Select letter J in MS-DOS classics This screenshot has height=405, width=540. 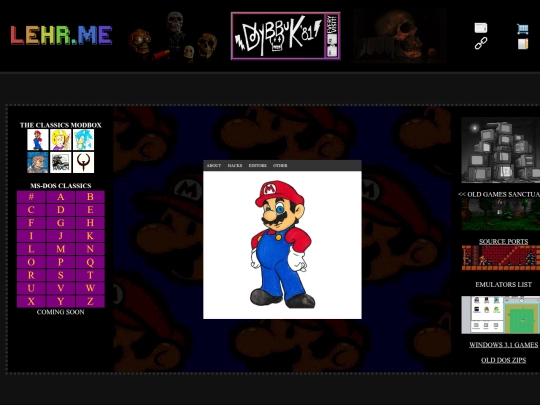pos(61,236)
